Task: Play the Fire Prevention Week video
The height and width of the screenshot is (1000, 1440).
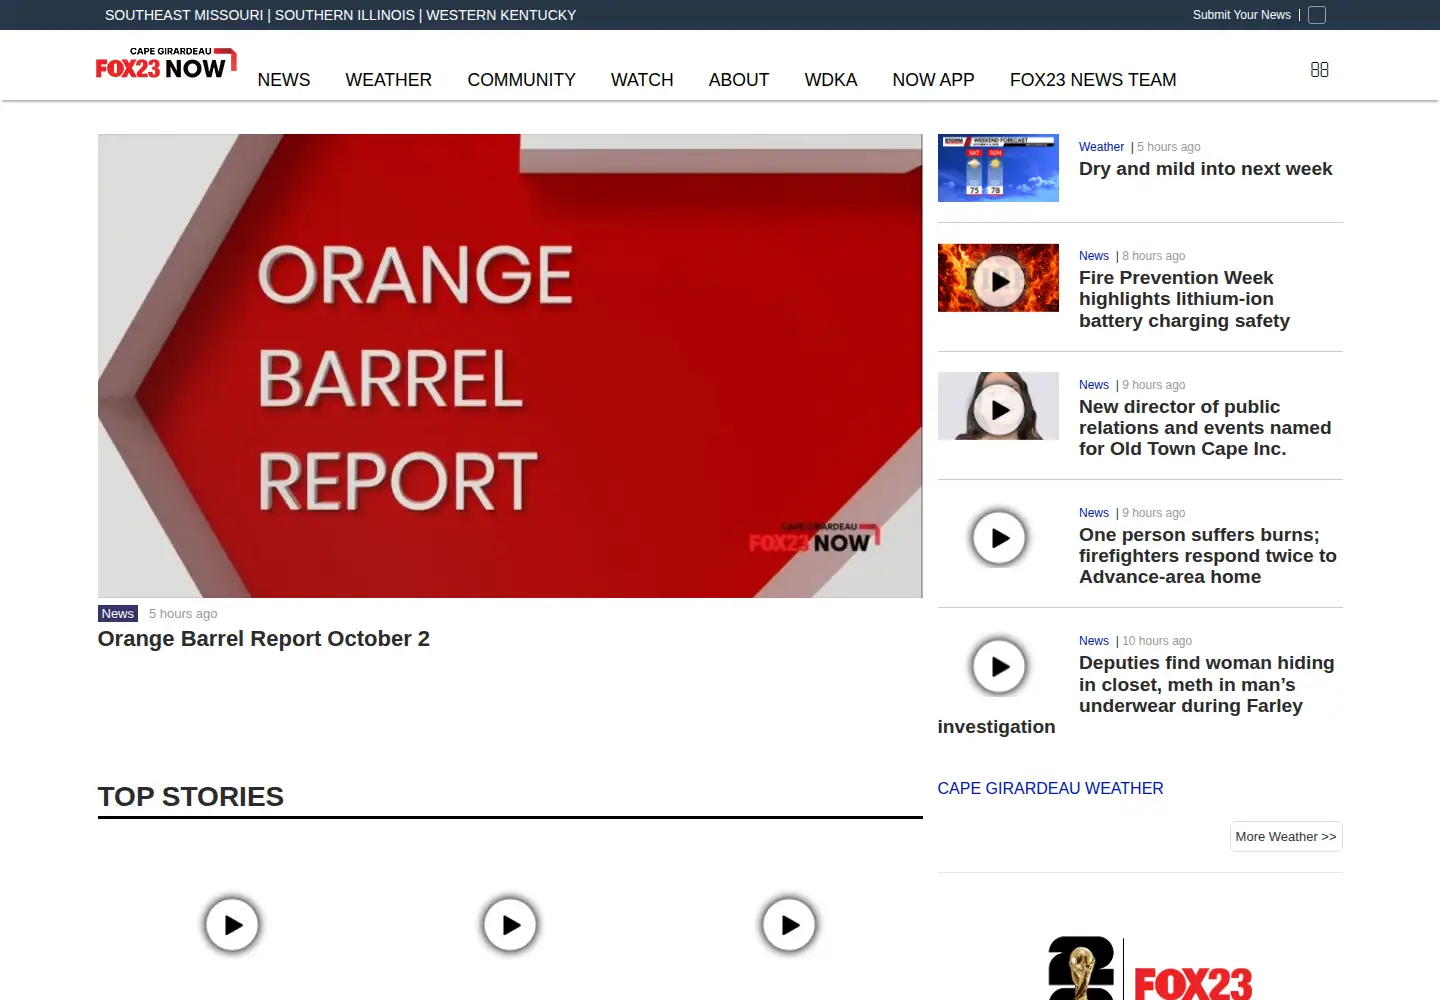Action: click(x=999, y=282)
